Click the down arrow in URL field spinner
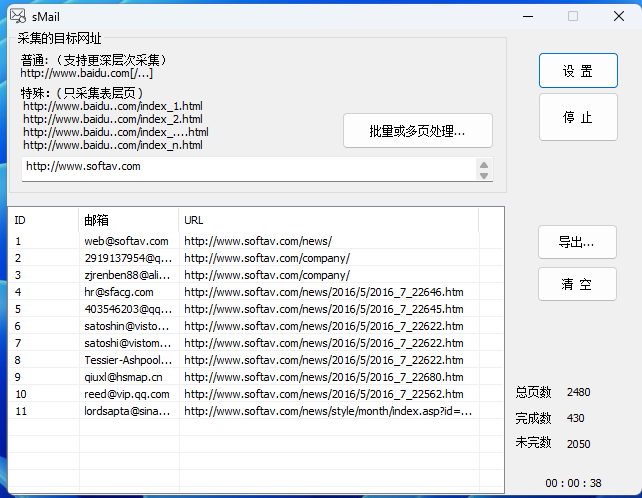This screenshot has height=498, width=642. [484, 176]
